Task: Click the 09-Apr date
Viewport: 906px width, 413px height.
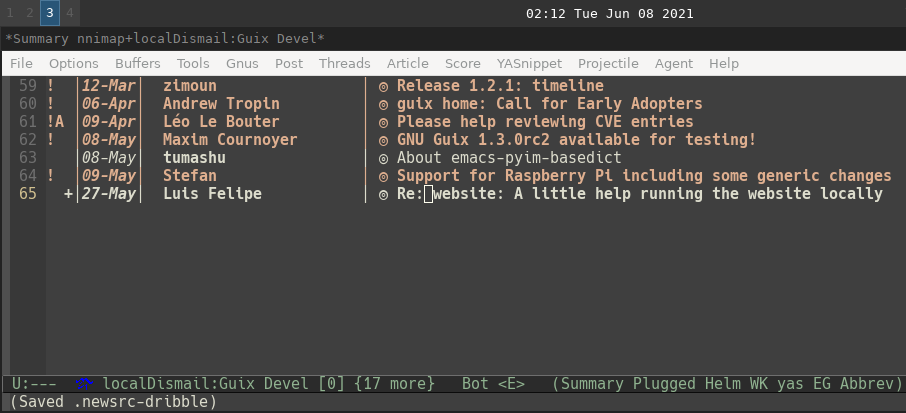Action: (109, 122)
